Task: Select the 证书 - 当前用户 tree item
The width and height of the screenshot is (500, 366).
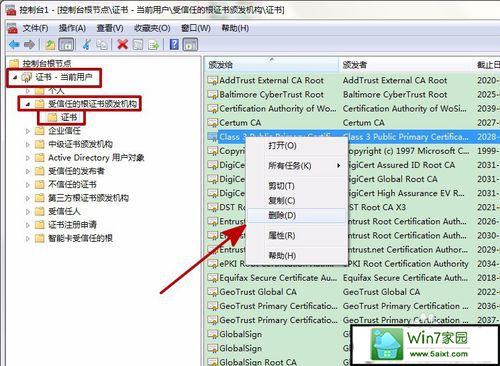Action: pos(63,77)
